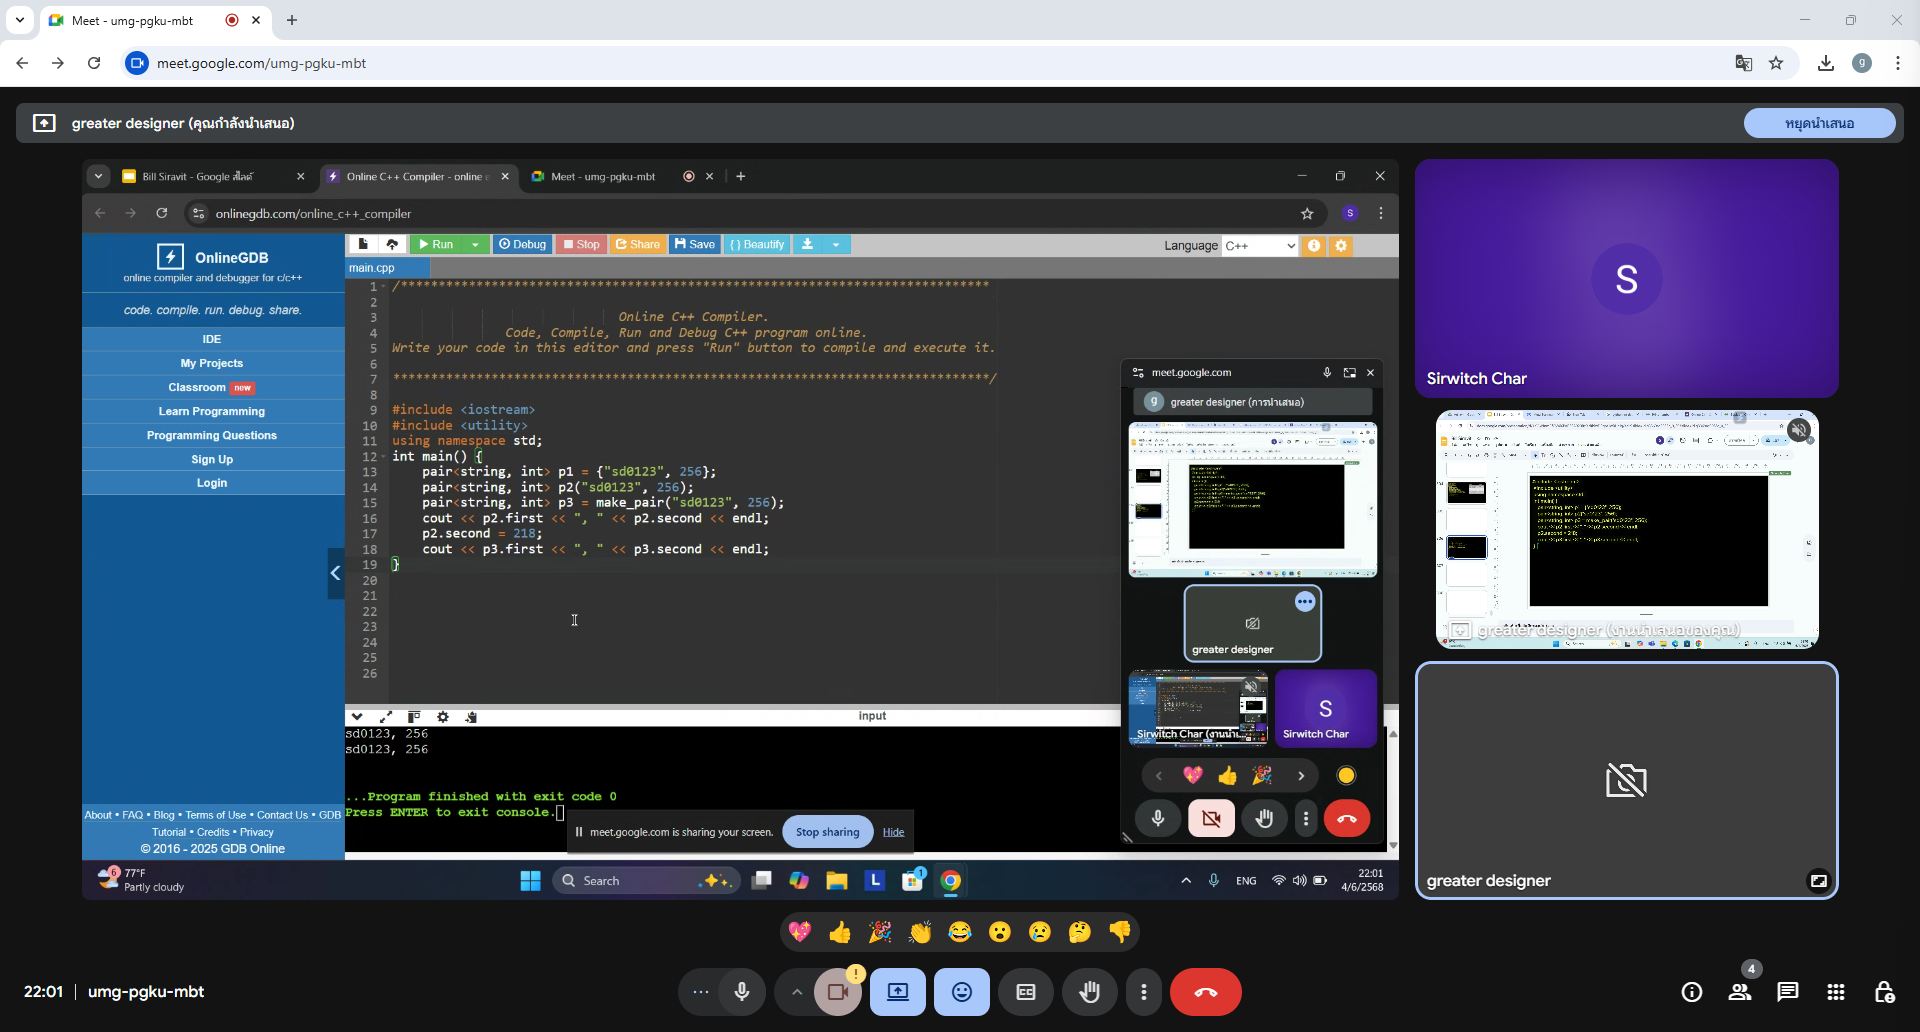
Task: Send the clapping hands reaction
Action: pyautogui.click(x=920, y=932)
